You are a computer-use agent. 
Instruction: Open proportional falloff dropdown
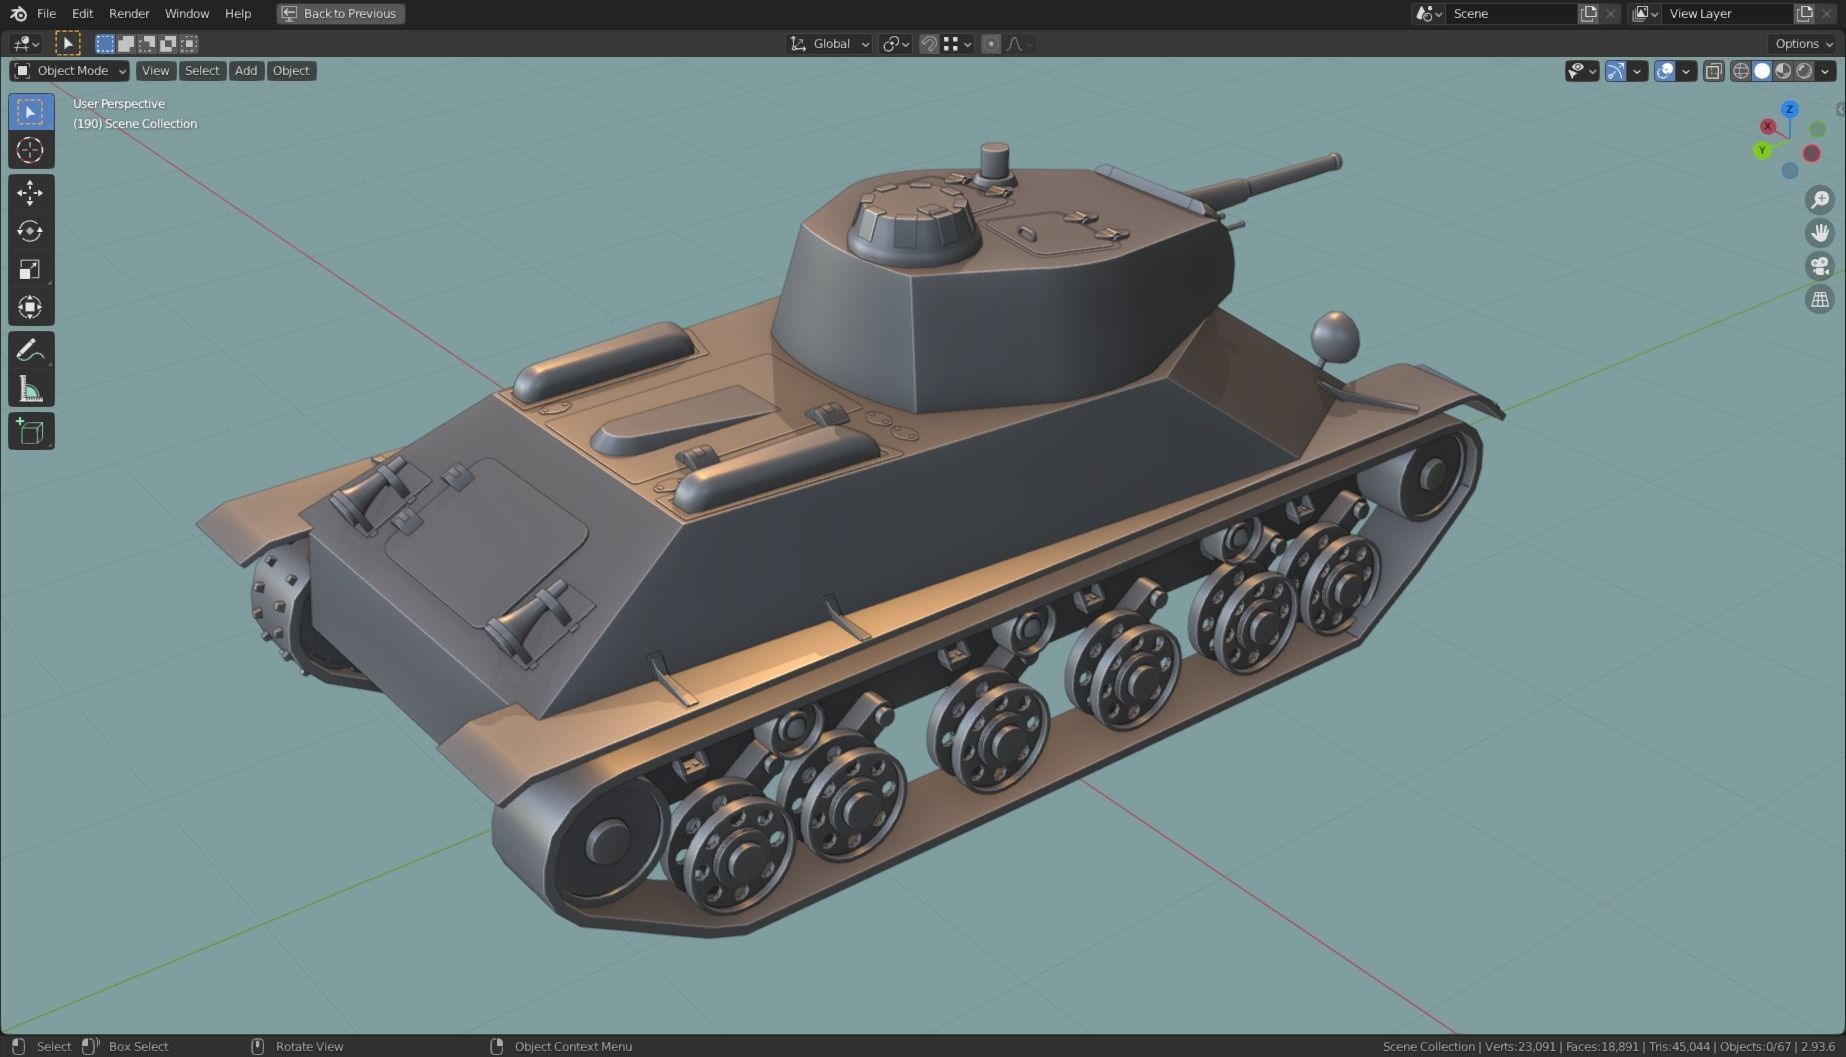click(1019, 43)
